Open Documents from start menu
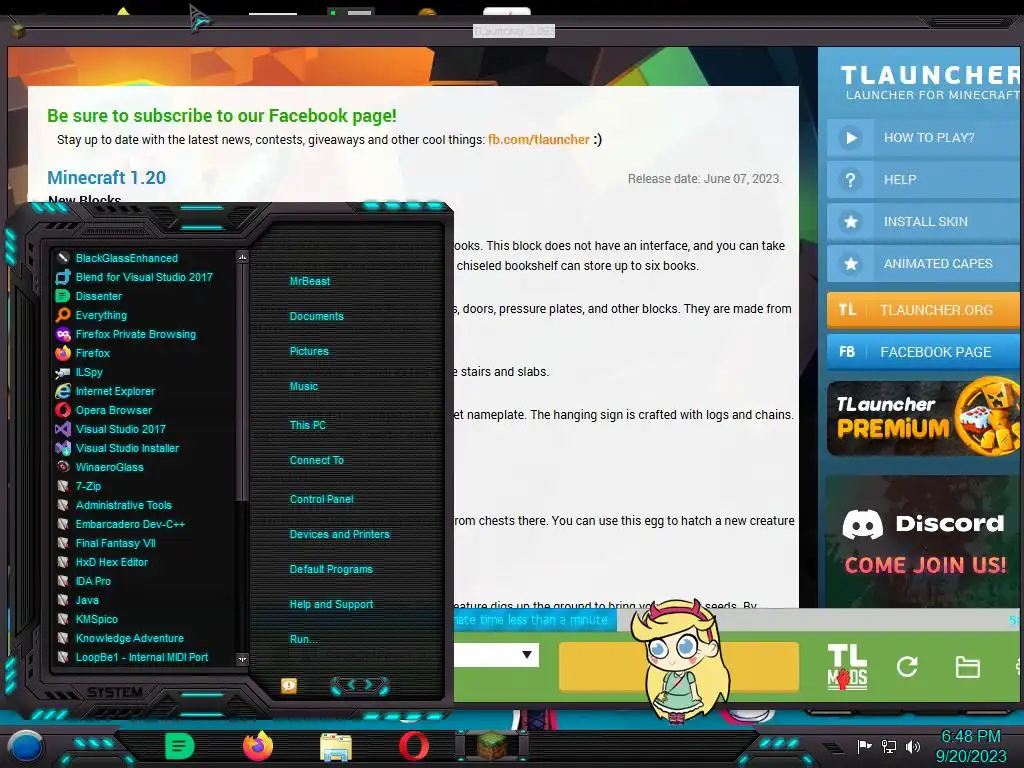 click(x=316, y=316)
